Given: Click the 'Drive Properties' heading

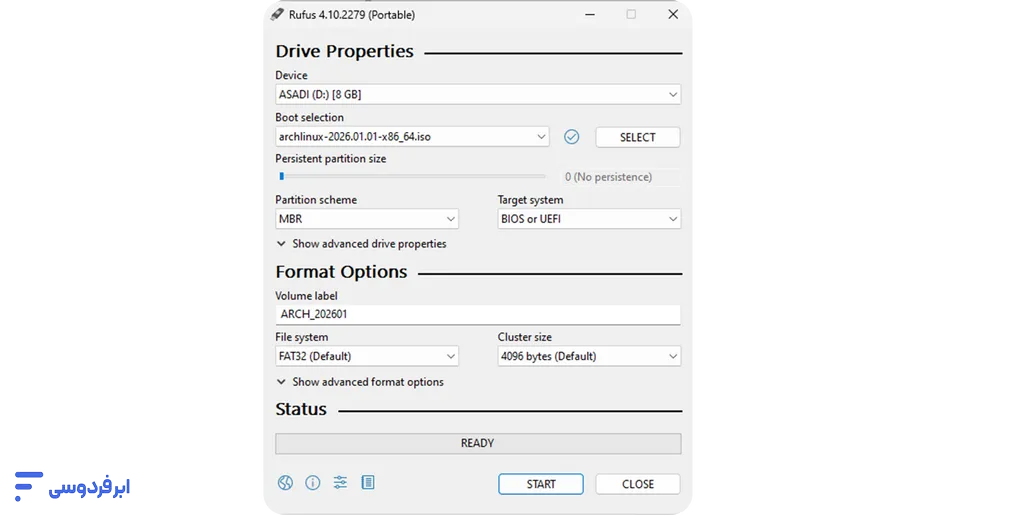Looking at the screenshot, I should coord(344,52).
